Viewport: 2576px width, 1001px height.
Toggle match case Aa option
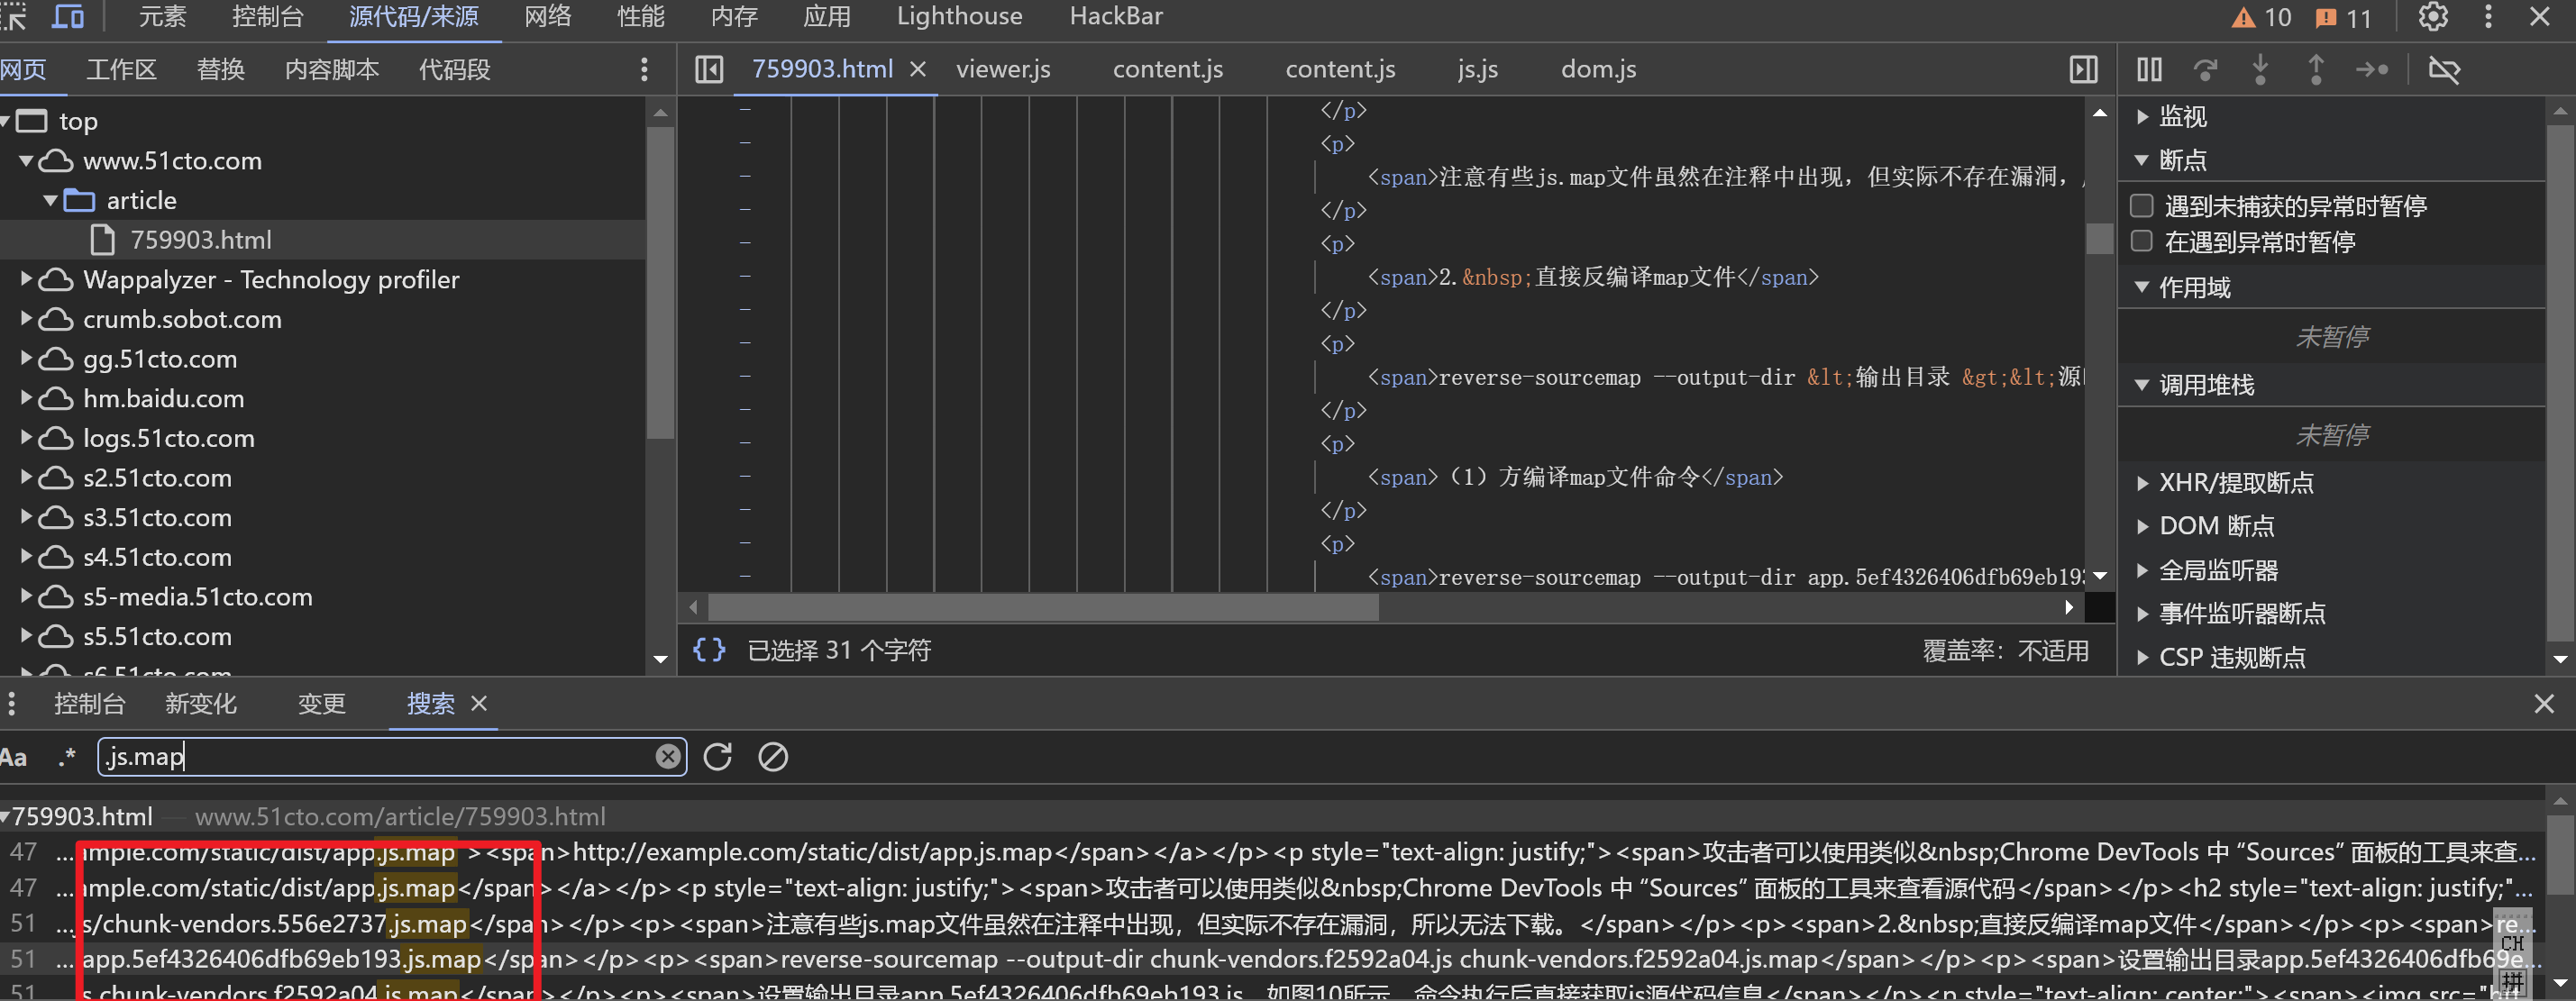click(14, 757)
